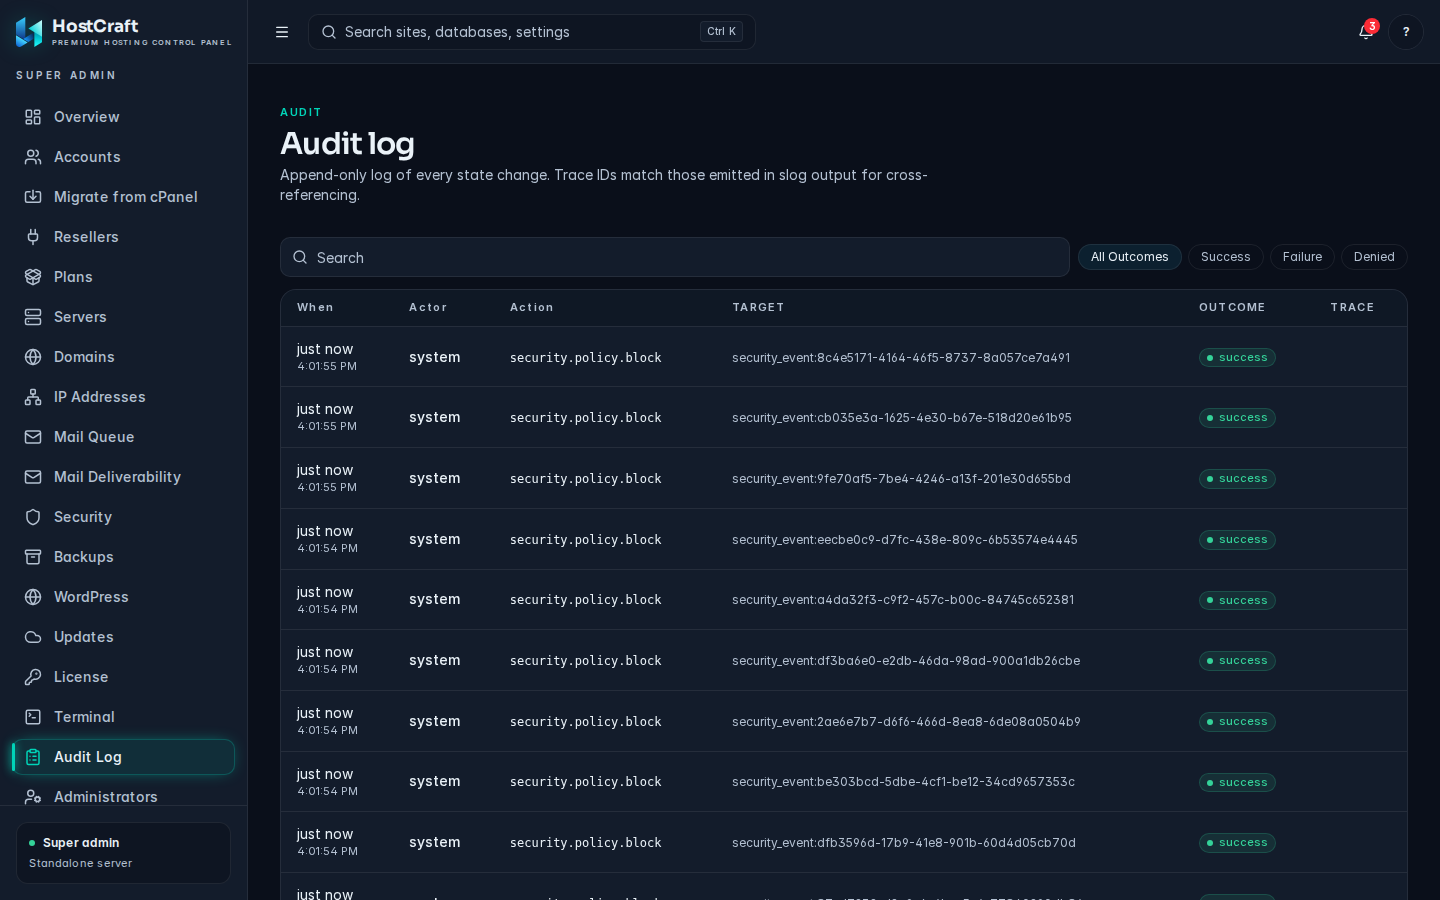Filter by Denied outcomes
Screen dimensions: 1440x900
point(1374,257)
